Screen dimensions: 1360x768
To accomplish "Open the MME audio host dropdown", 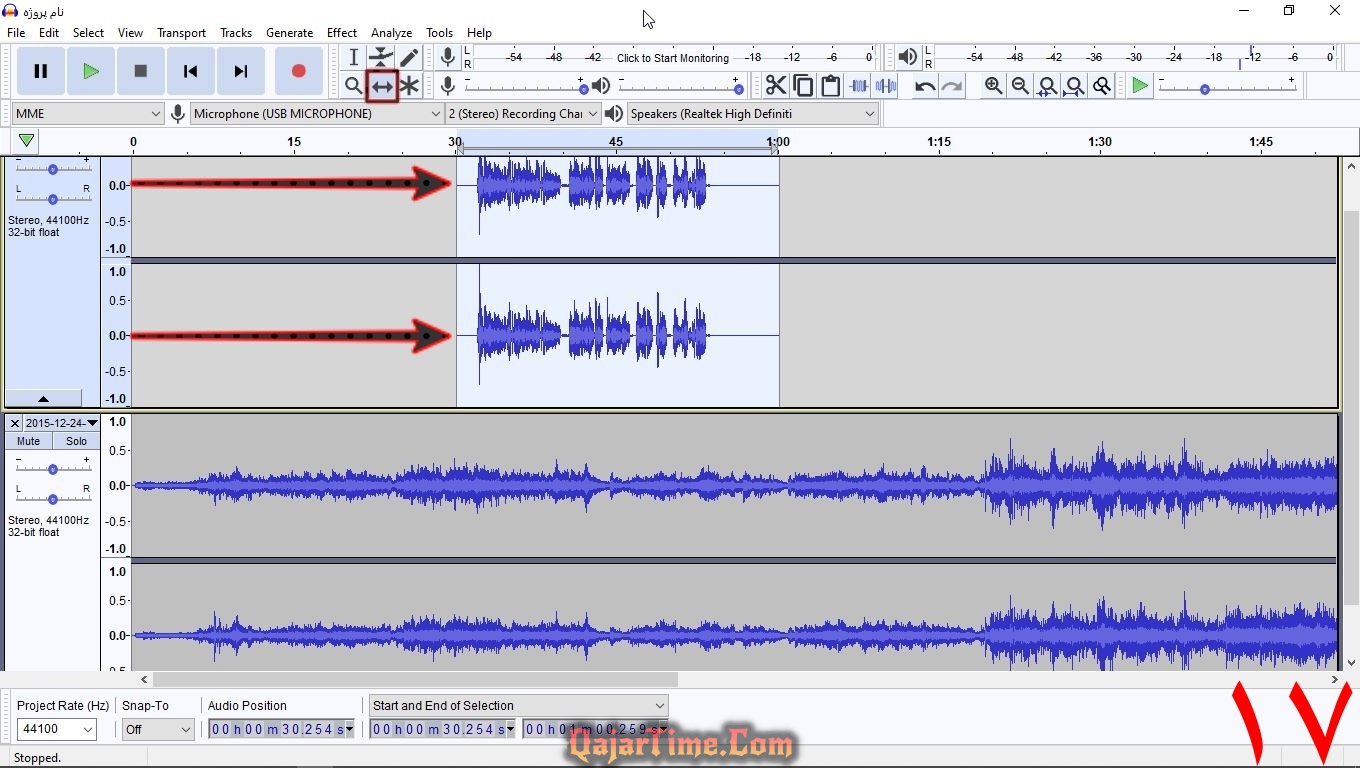I will click(x=87, y=114).
